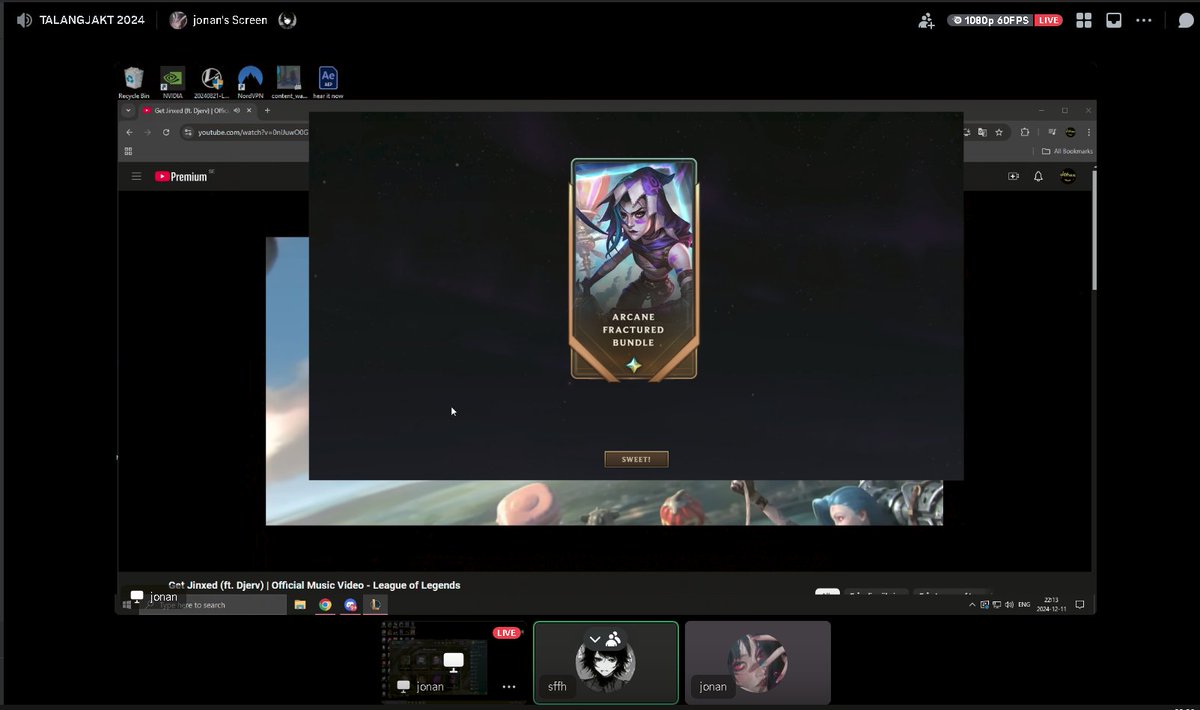1200x710 pixels.
Task: Open Chrome apps grid icon in bookmarks bar
Action: 128,151
